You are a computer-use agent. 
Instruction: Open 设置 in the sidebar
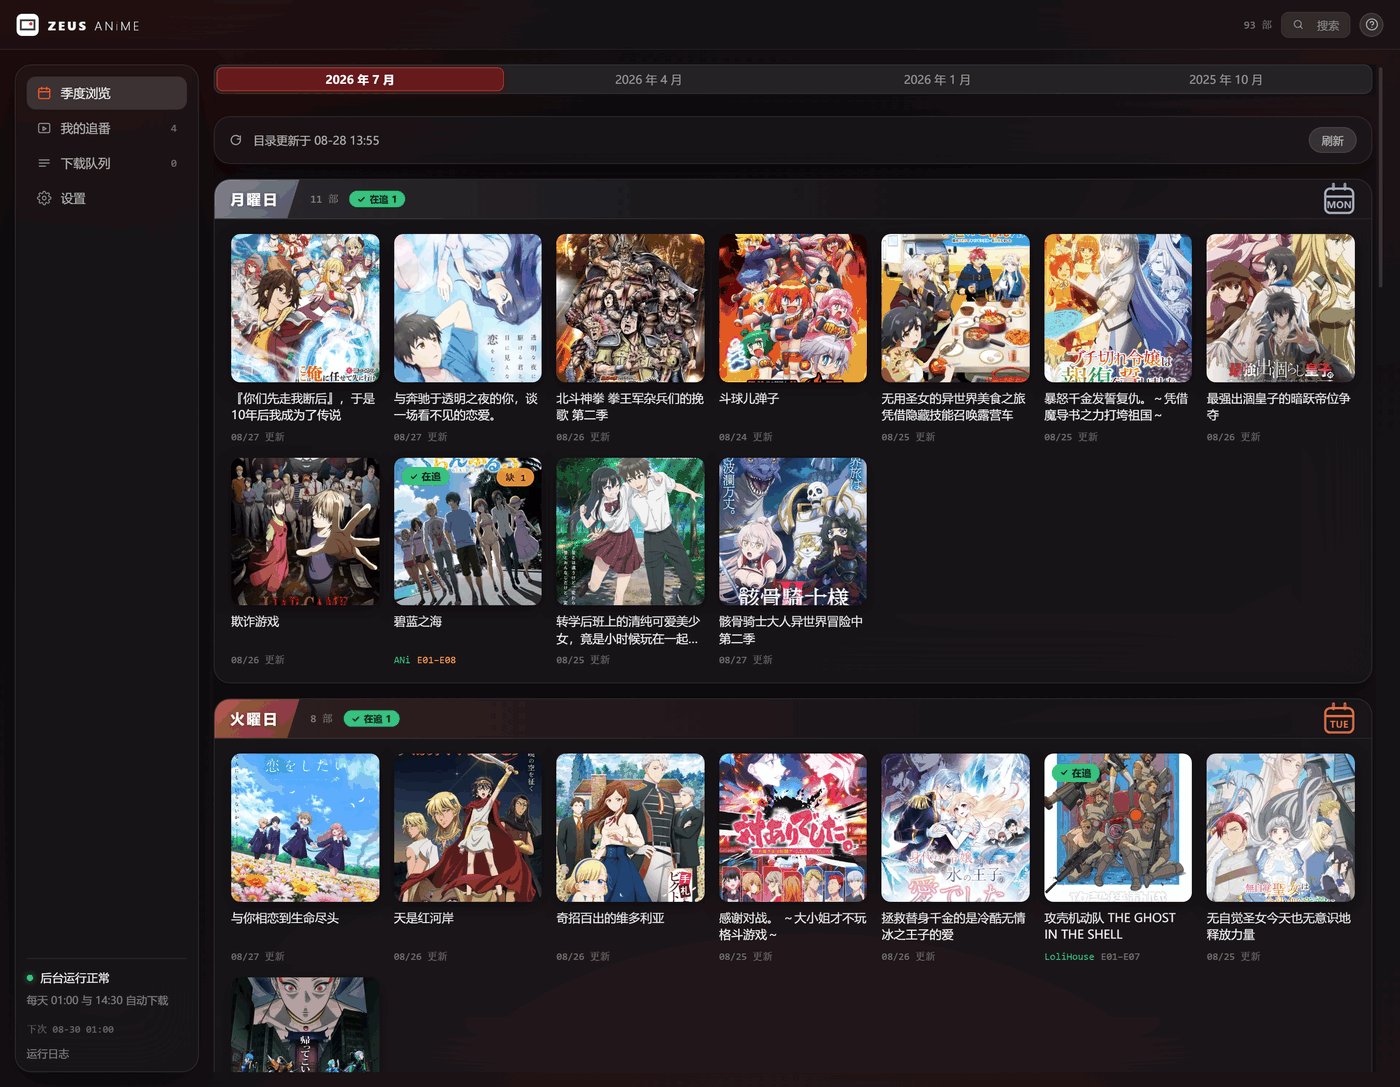(107, 198)
